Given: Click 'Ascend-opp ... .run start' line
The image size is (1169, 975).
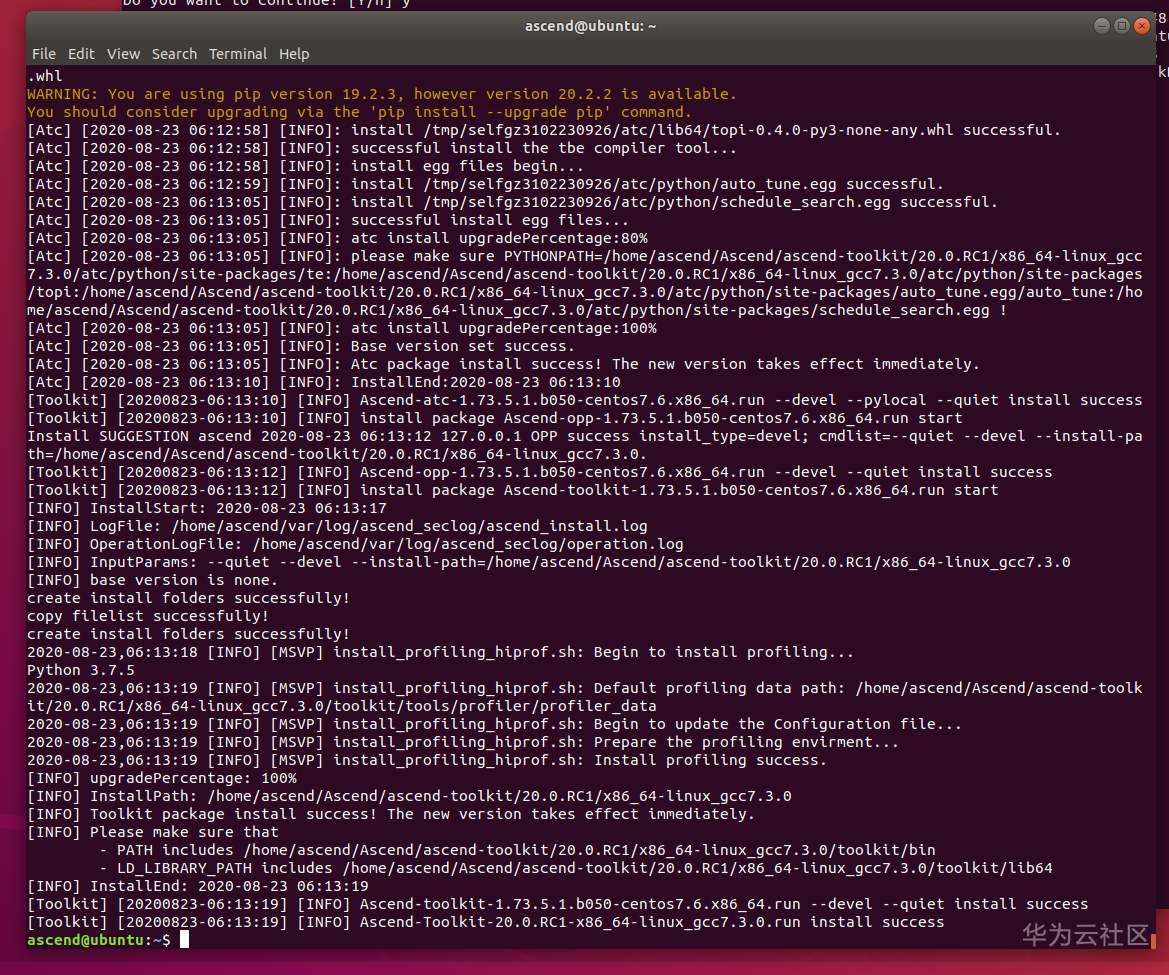Looking at the screenshot, I should 494,417.
